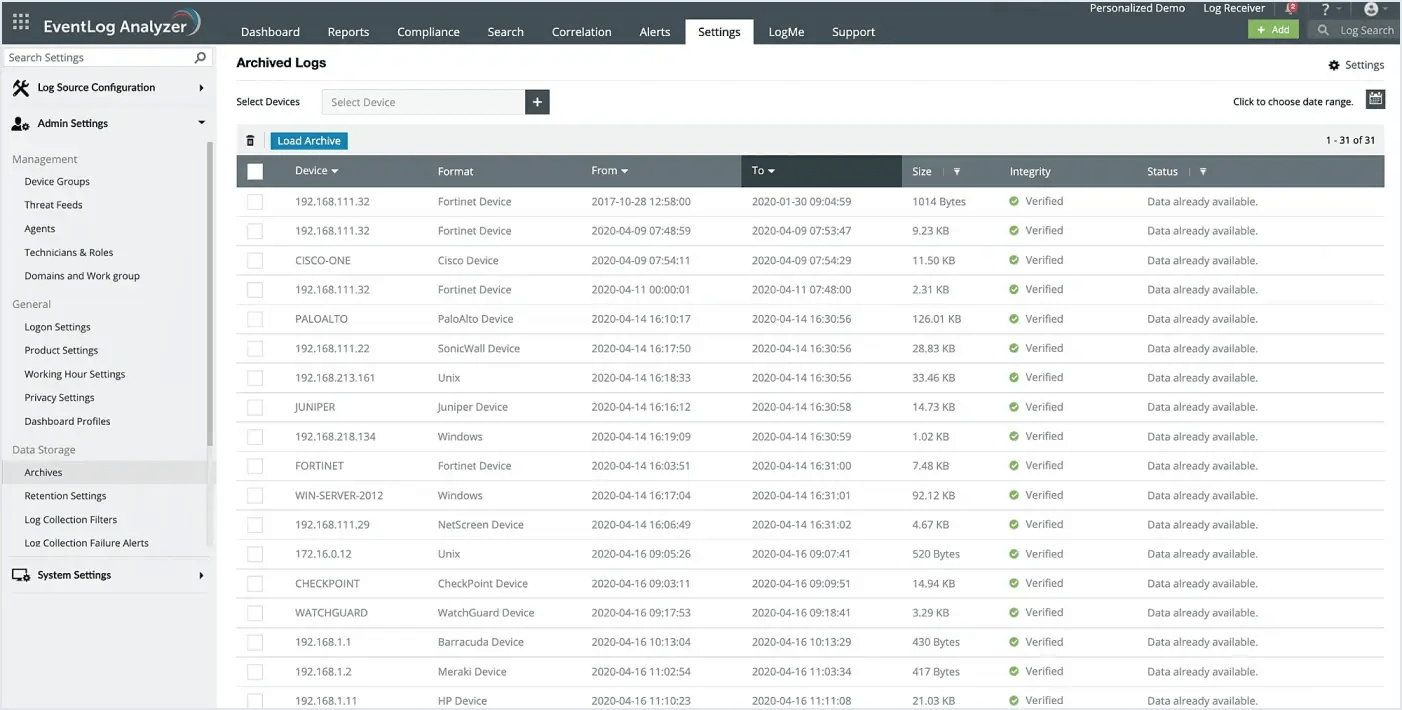Screen dimensions: 1402x710
Task: Open the Dashboard tab
Action: [x=270, y=32]
